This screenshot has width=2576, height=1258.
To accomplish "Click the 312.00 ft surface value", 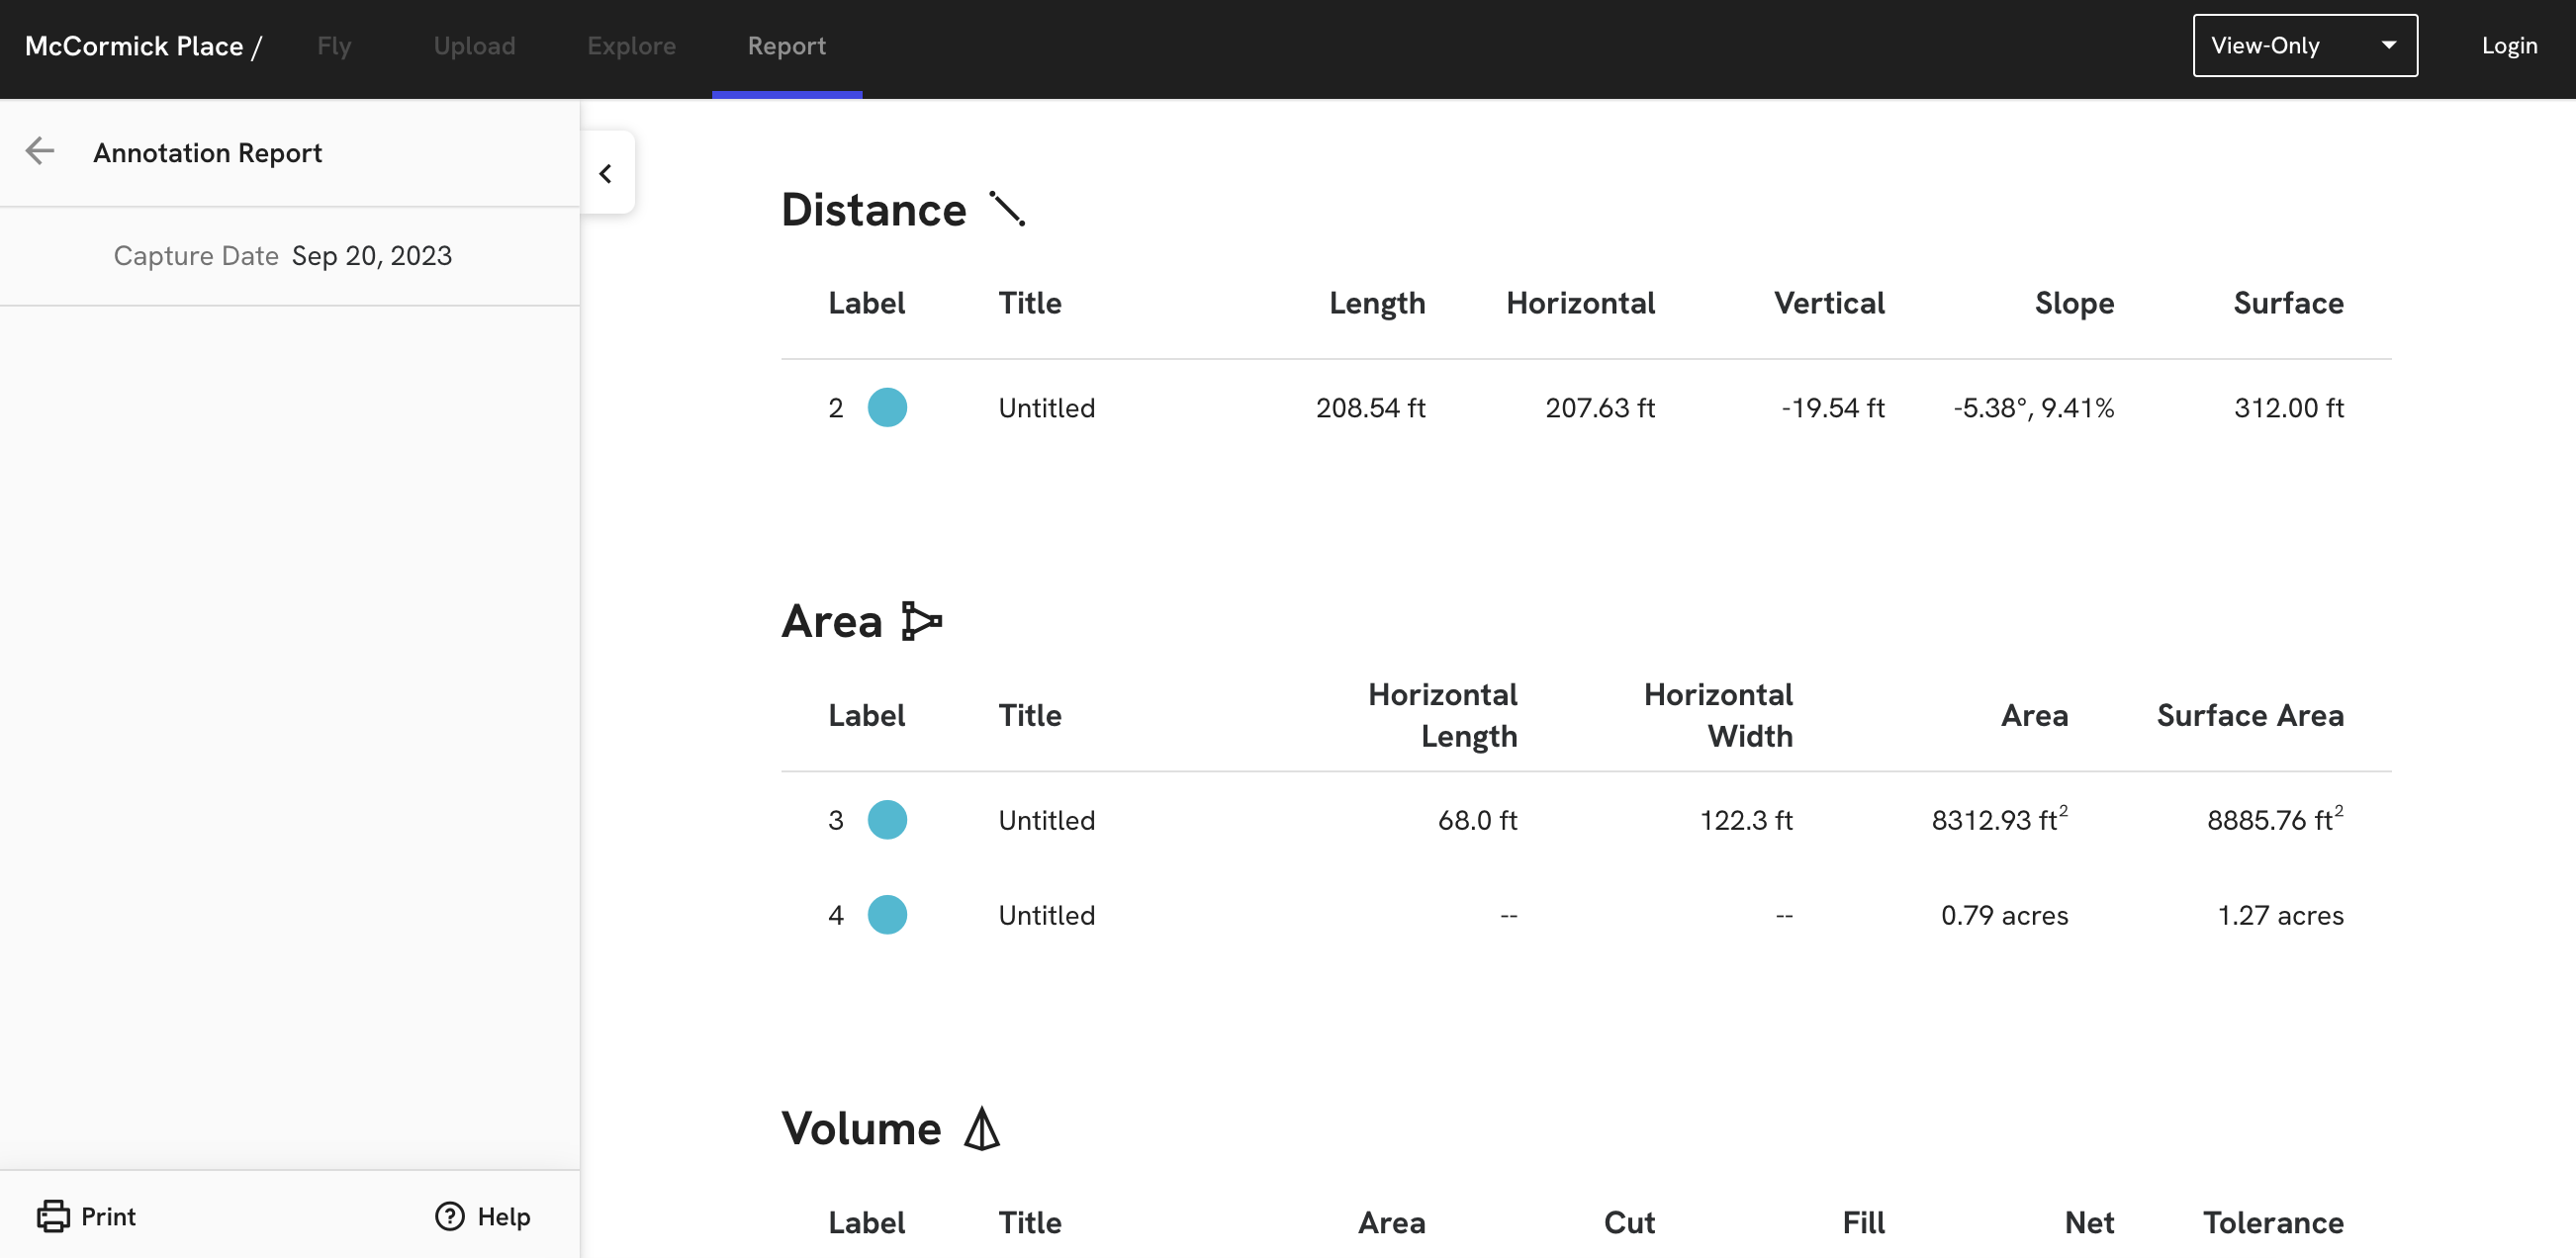I will (2289, 408).
